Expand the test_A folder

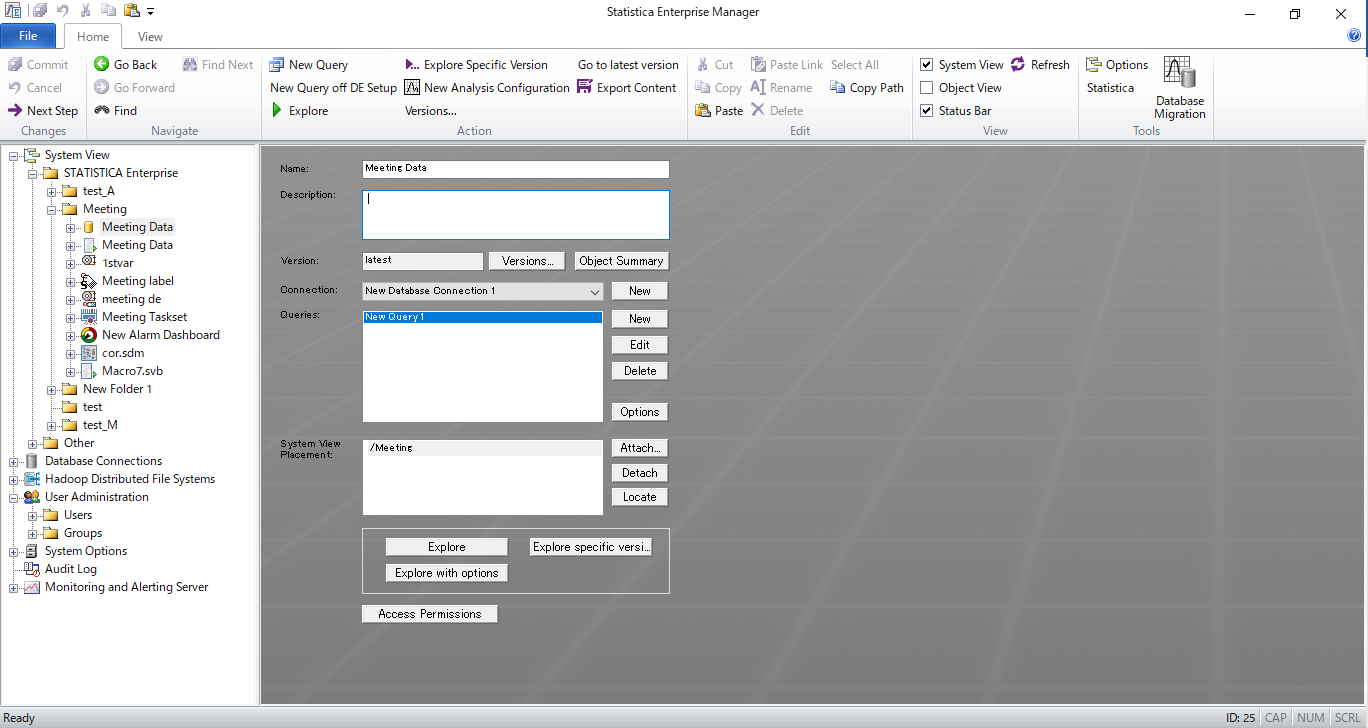pos(52,191)
